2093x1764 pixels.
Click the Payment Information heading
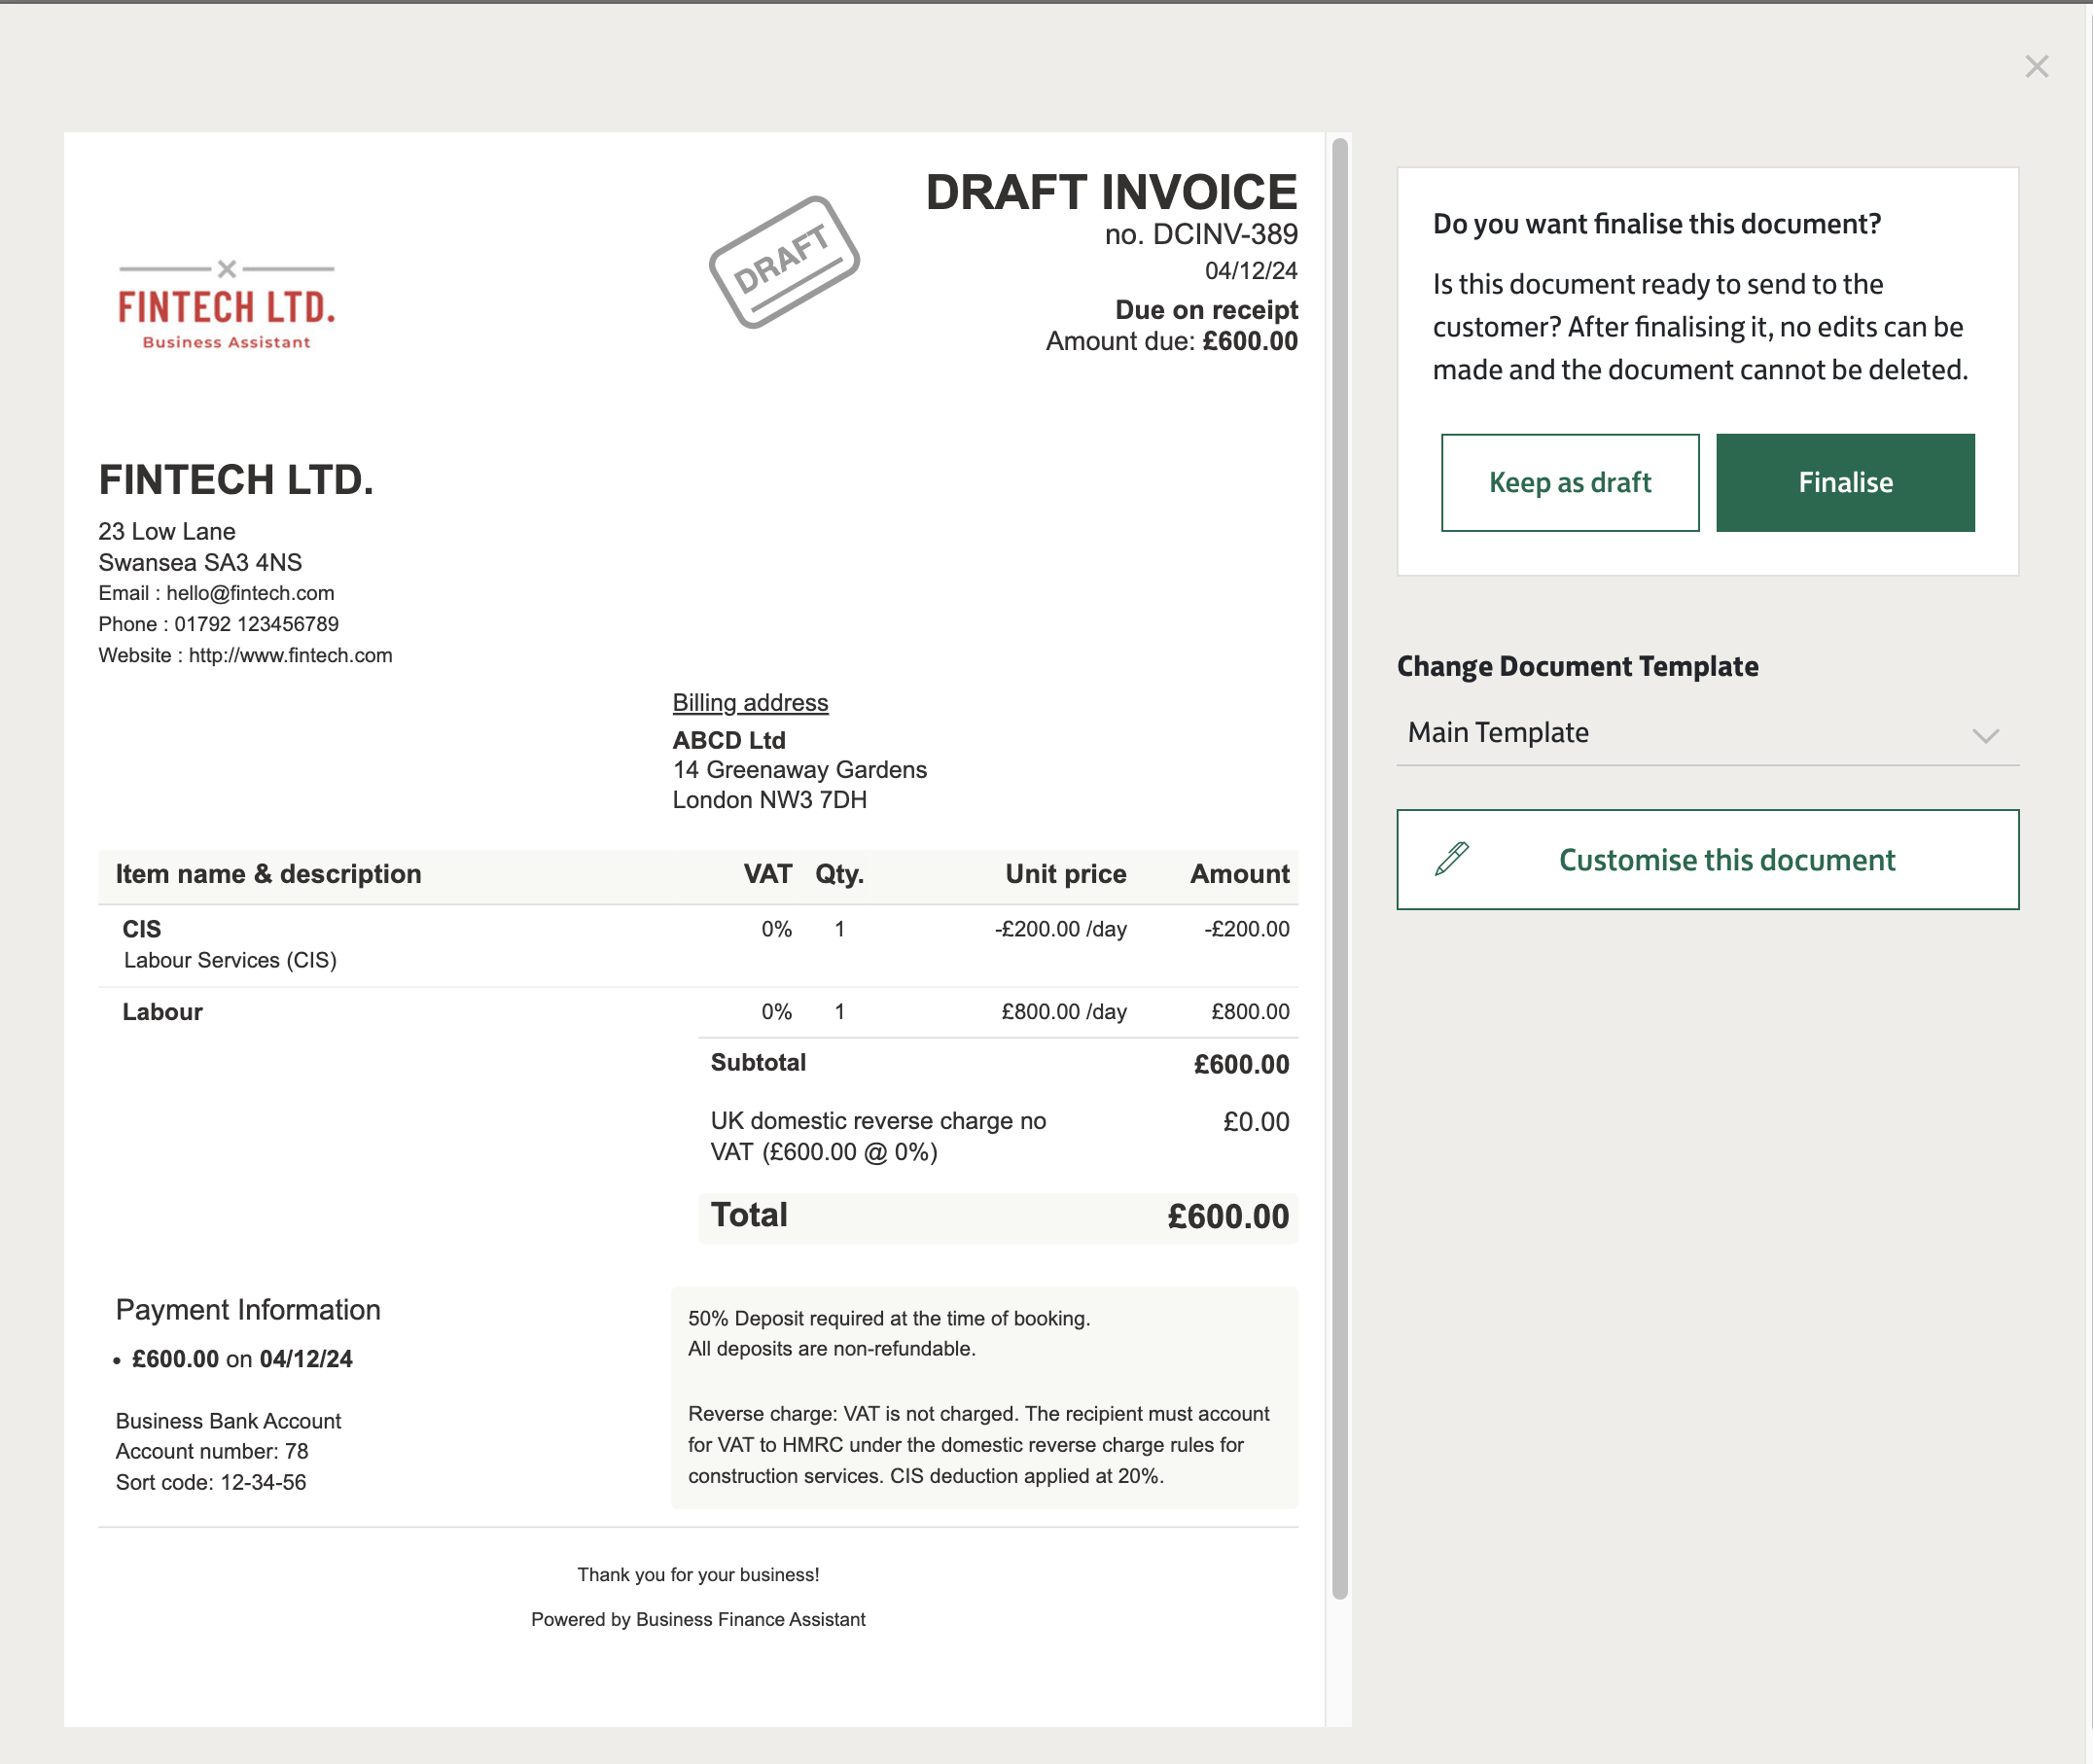(248, 1310)
